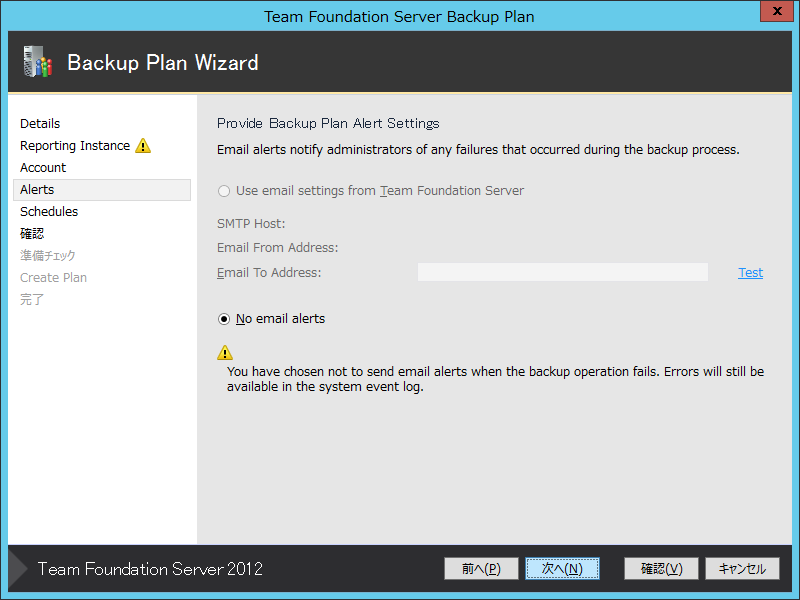Cancel the wizard with キャンセル
The width and height of the screenshot is (800, 600).
coord(742,568)
